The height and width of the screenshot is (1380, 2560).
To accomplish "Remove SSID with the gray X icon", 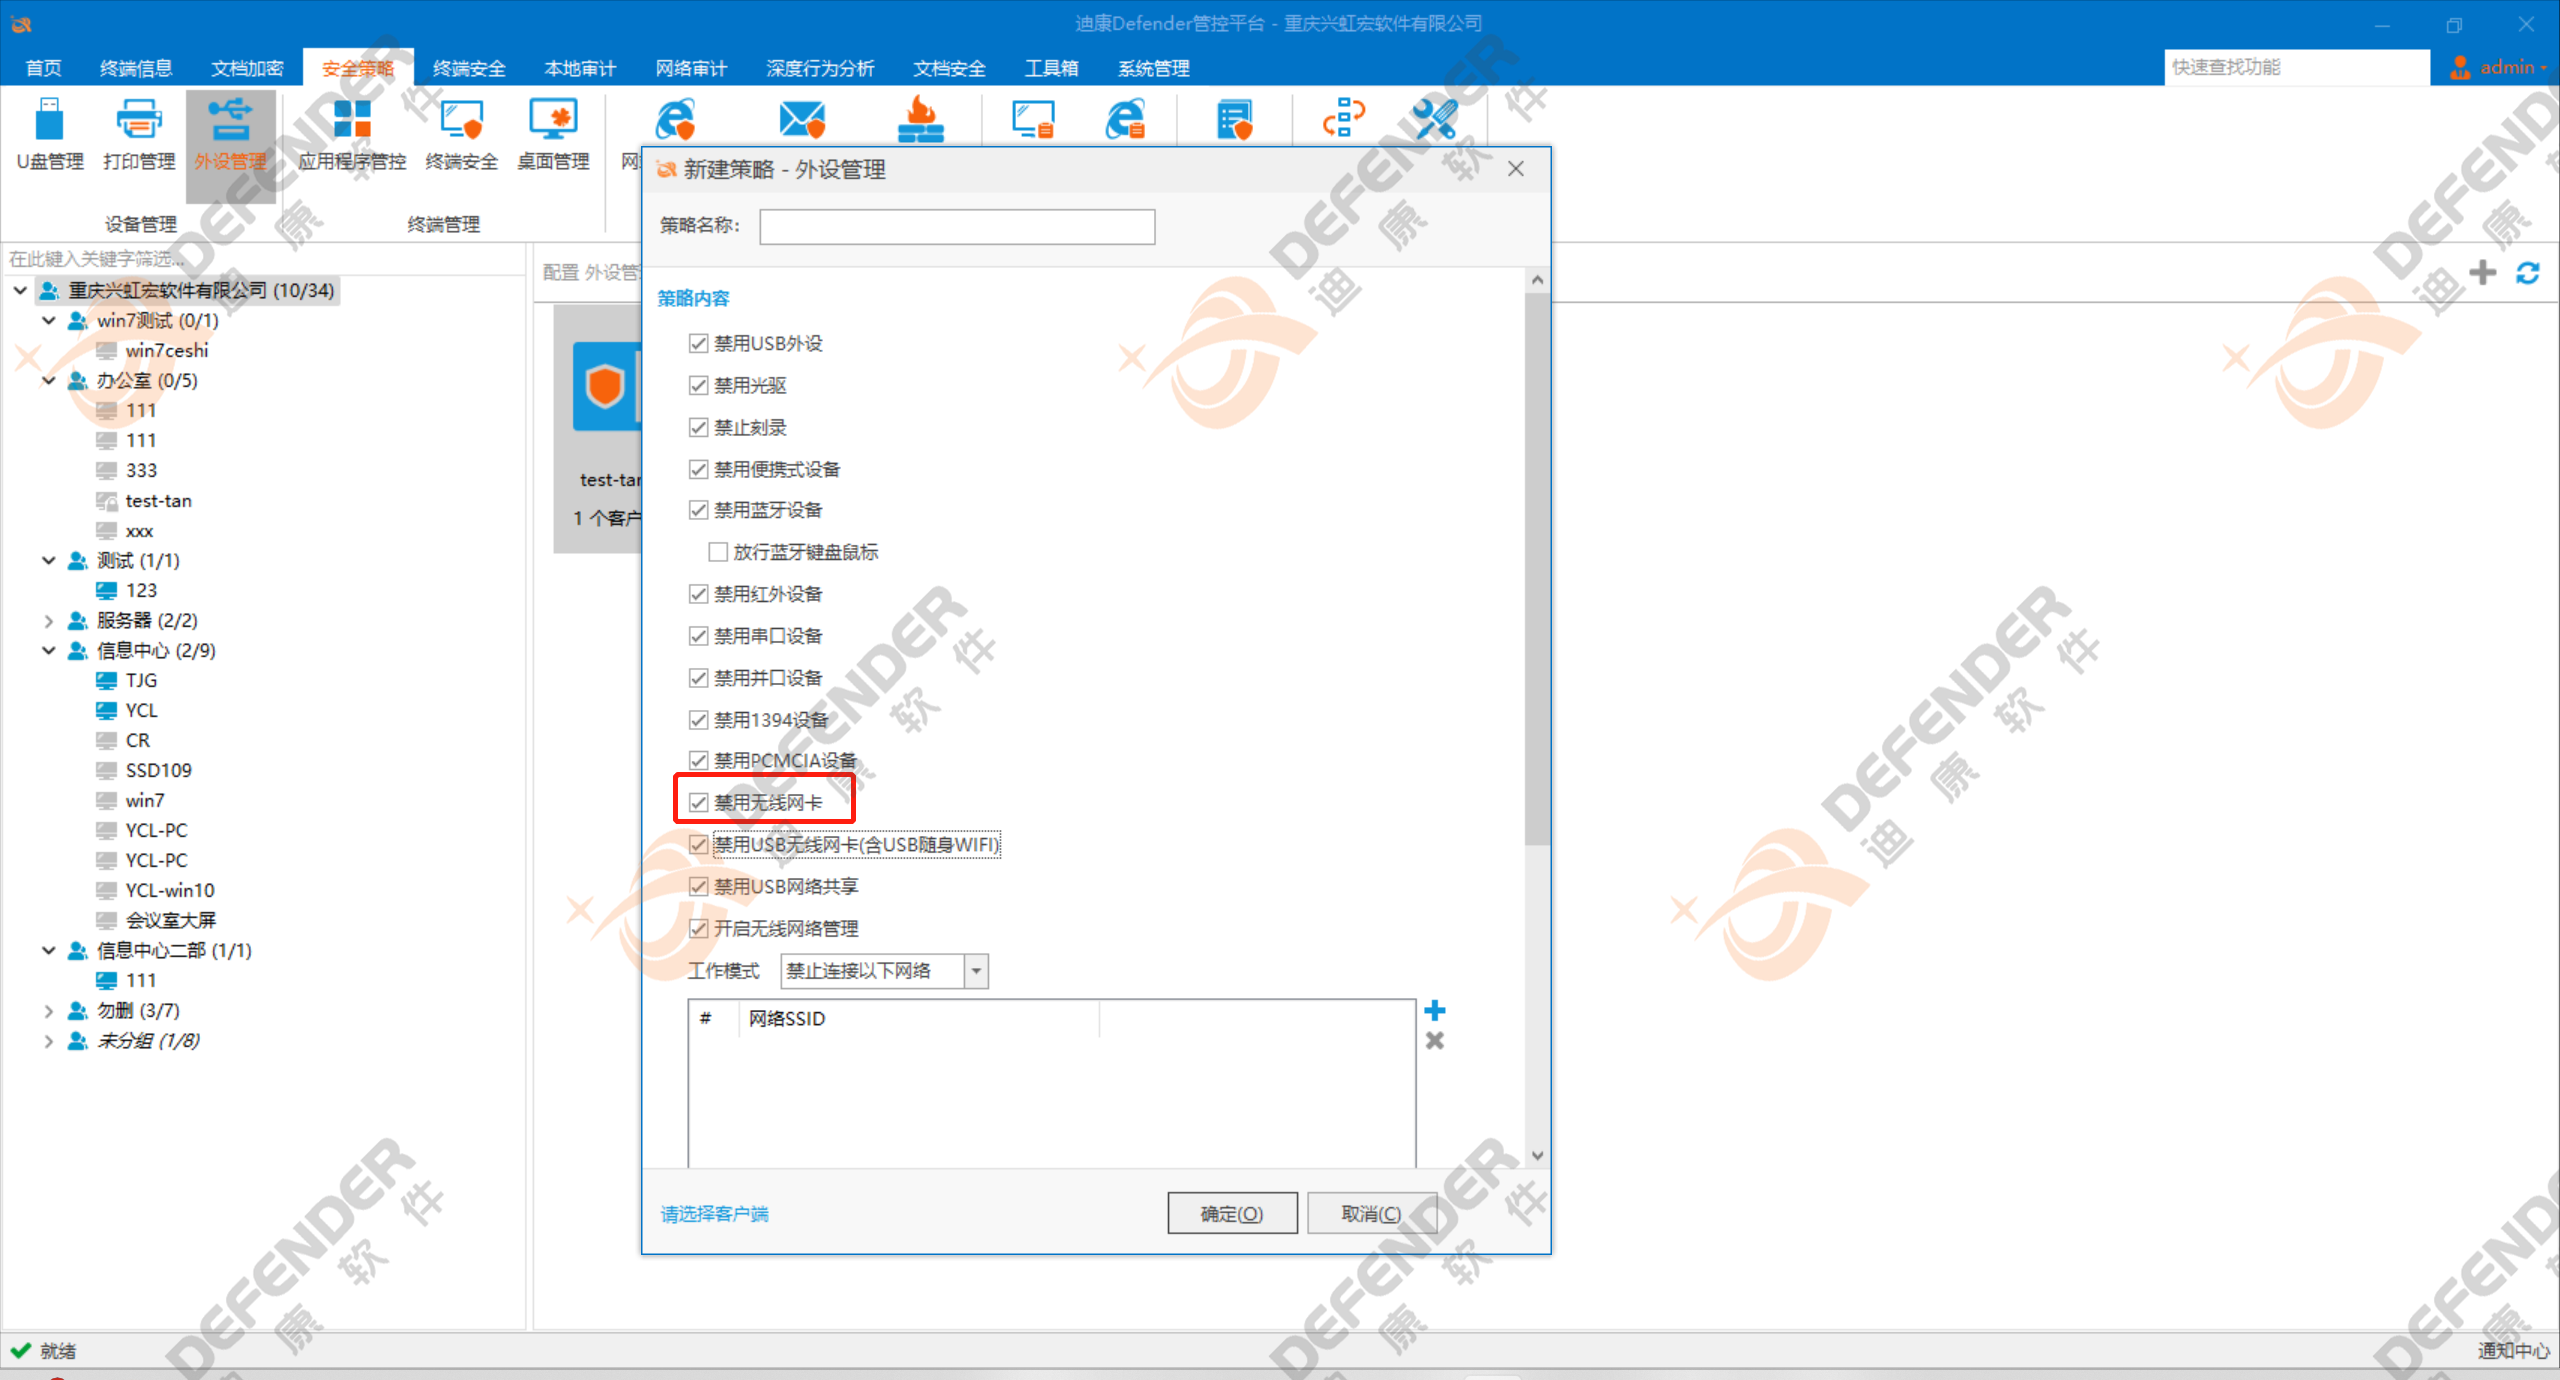I will tap(1435, 1041).
